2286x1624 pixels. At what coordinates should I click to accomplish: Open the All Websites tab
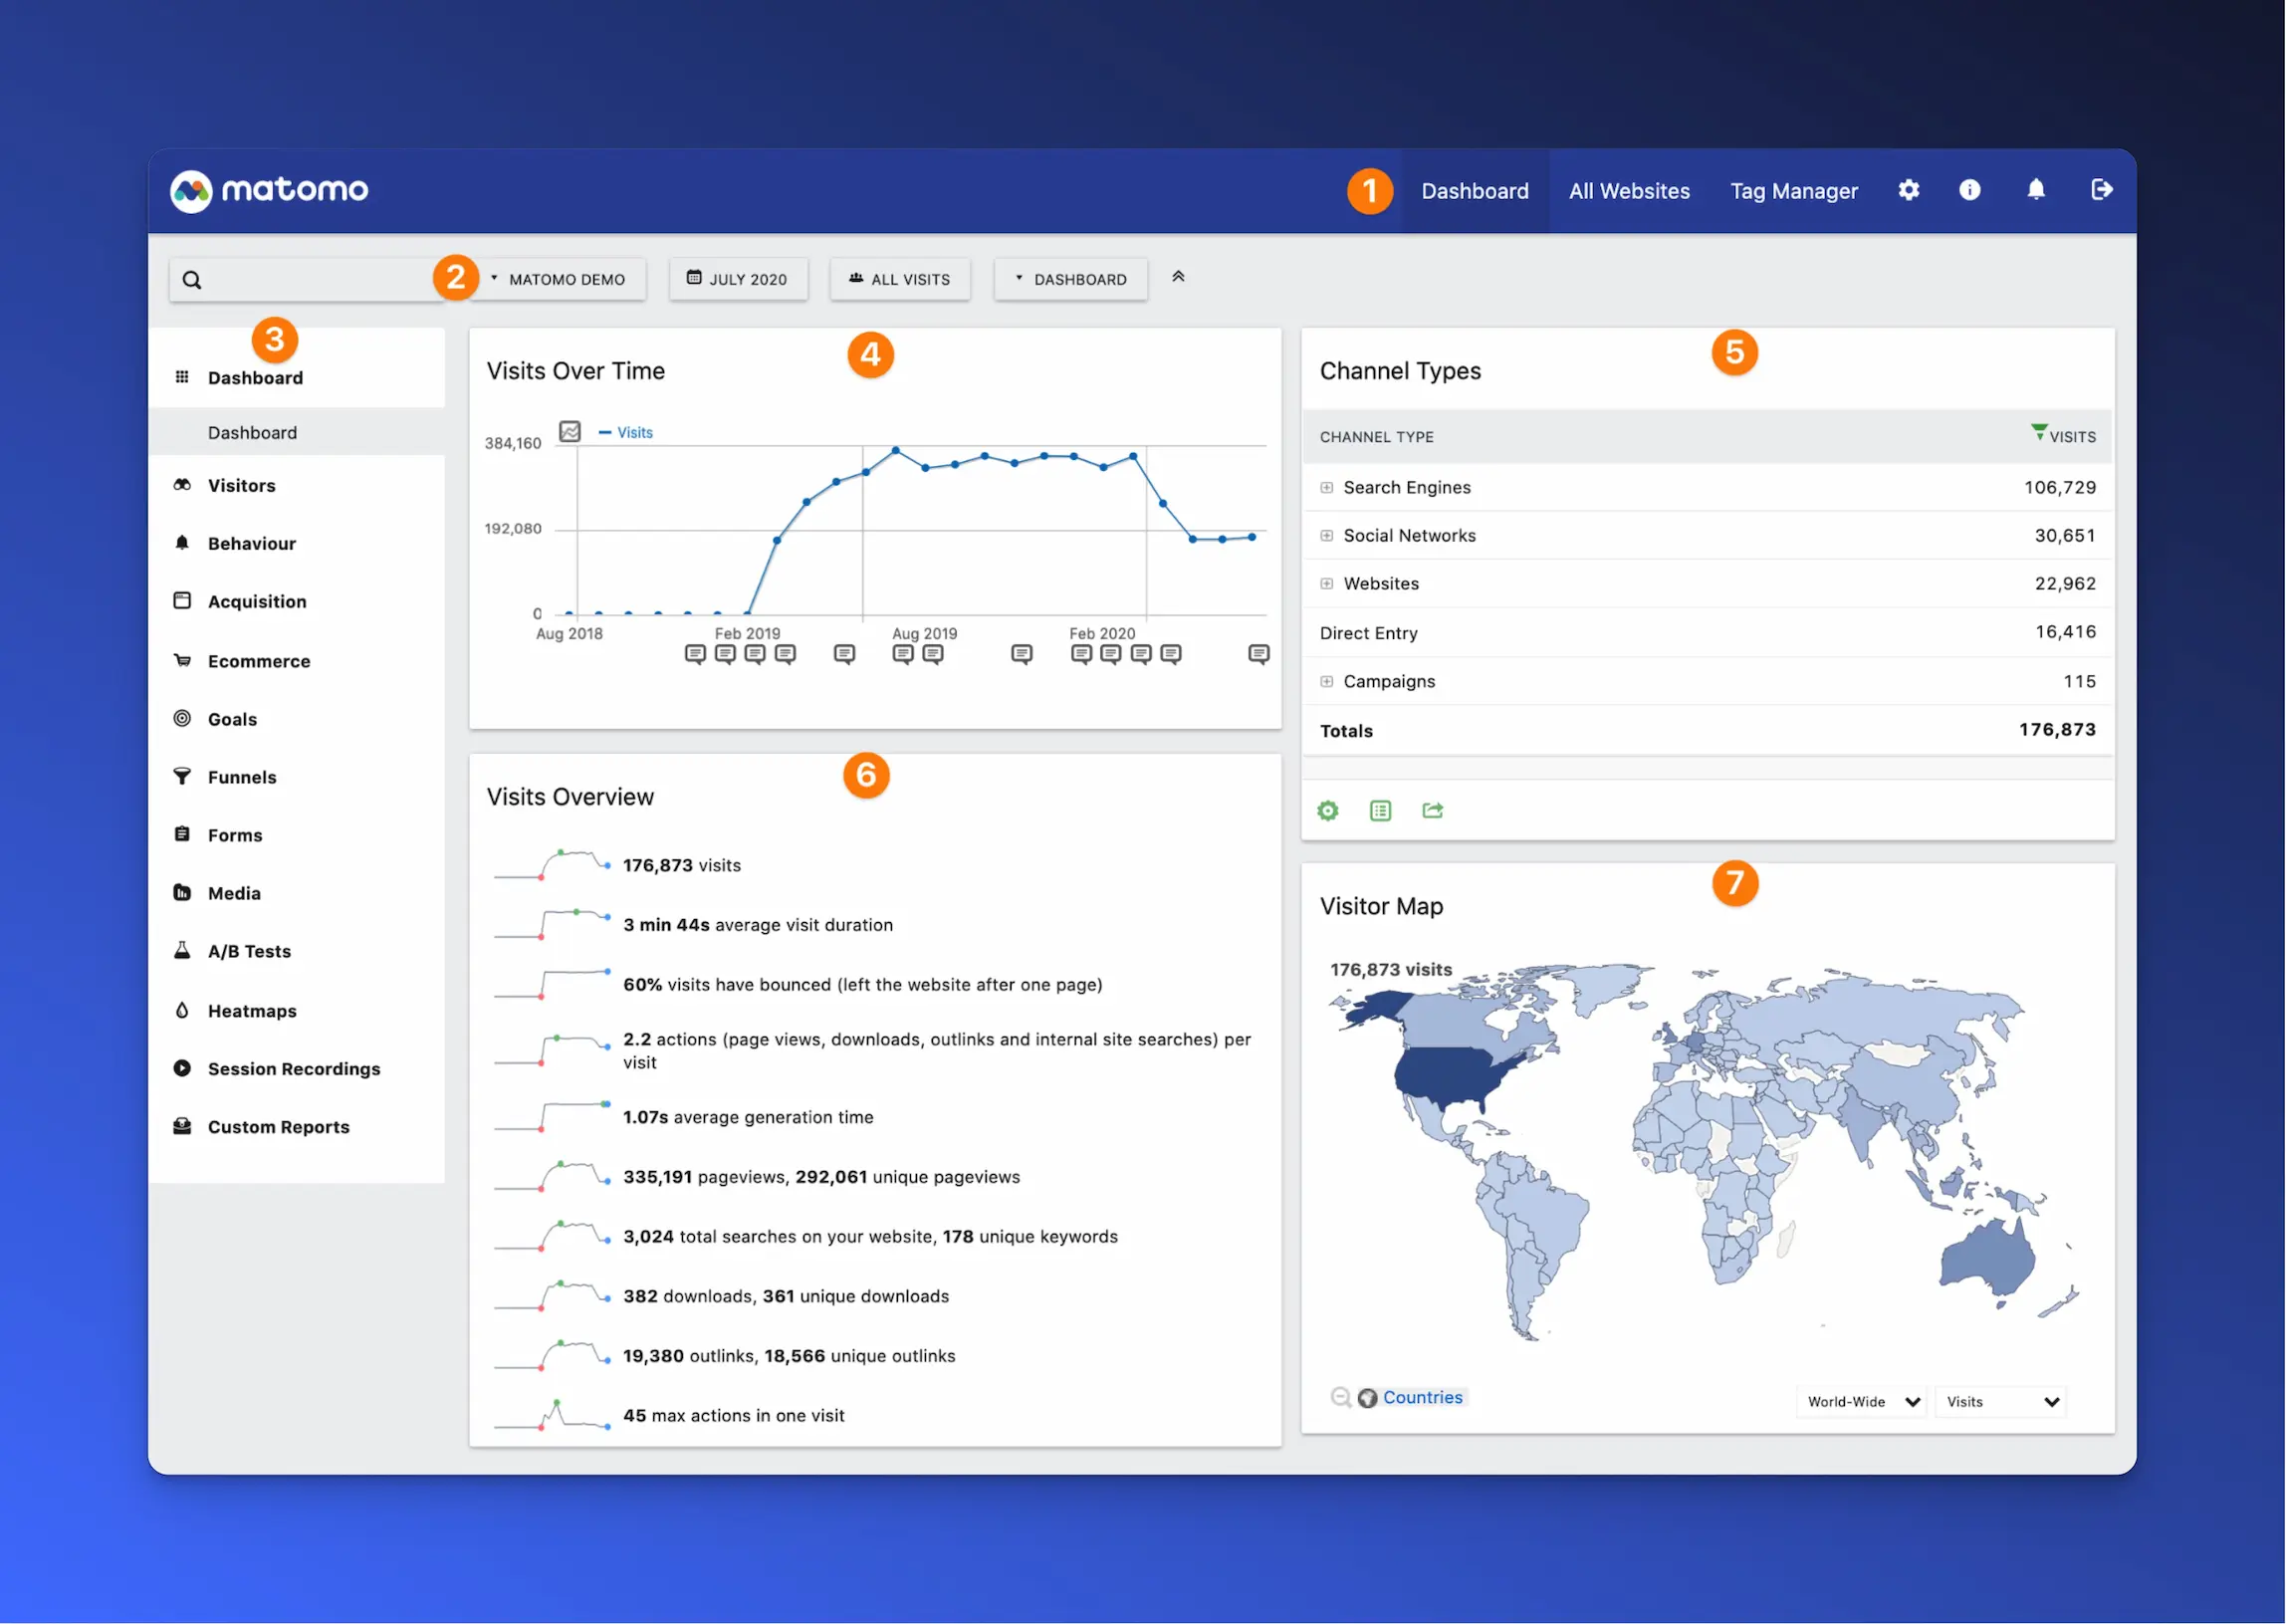click(x=1628, y=191)
